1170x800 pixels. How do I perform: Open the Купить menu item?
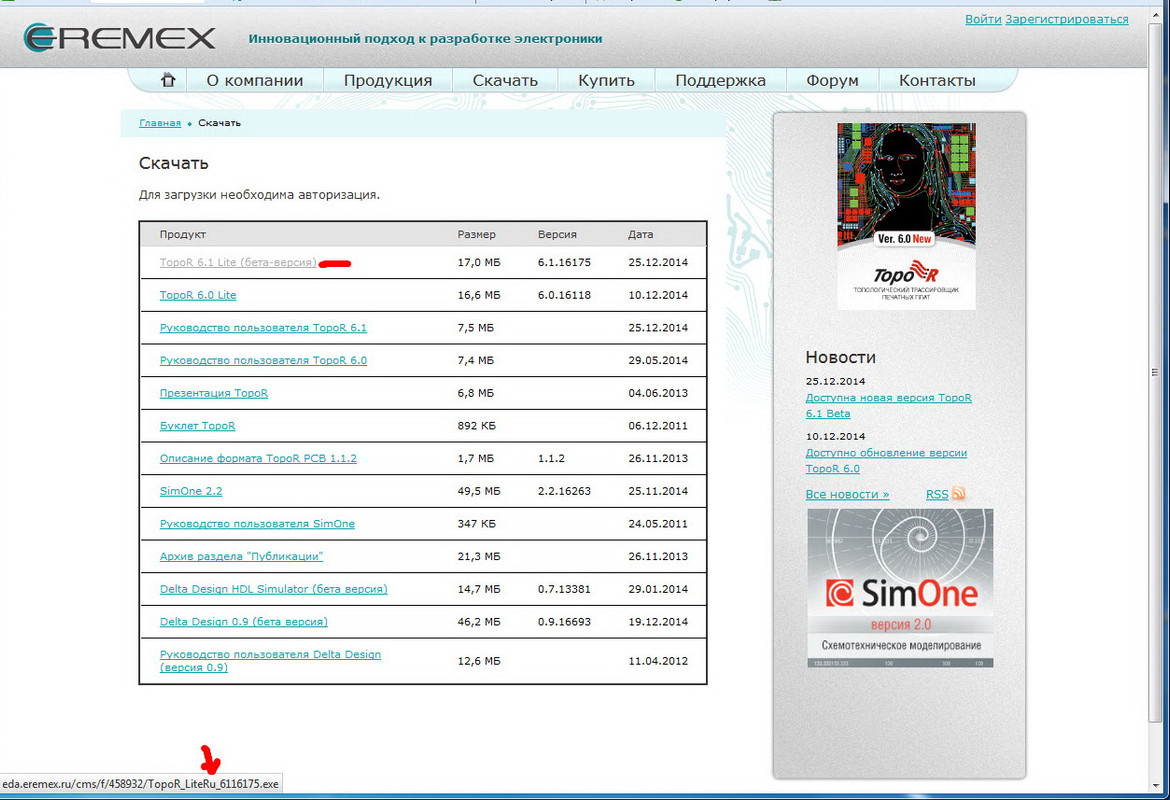click(606, 81)
